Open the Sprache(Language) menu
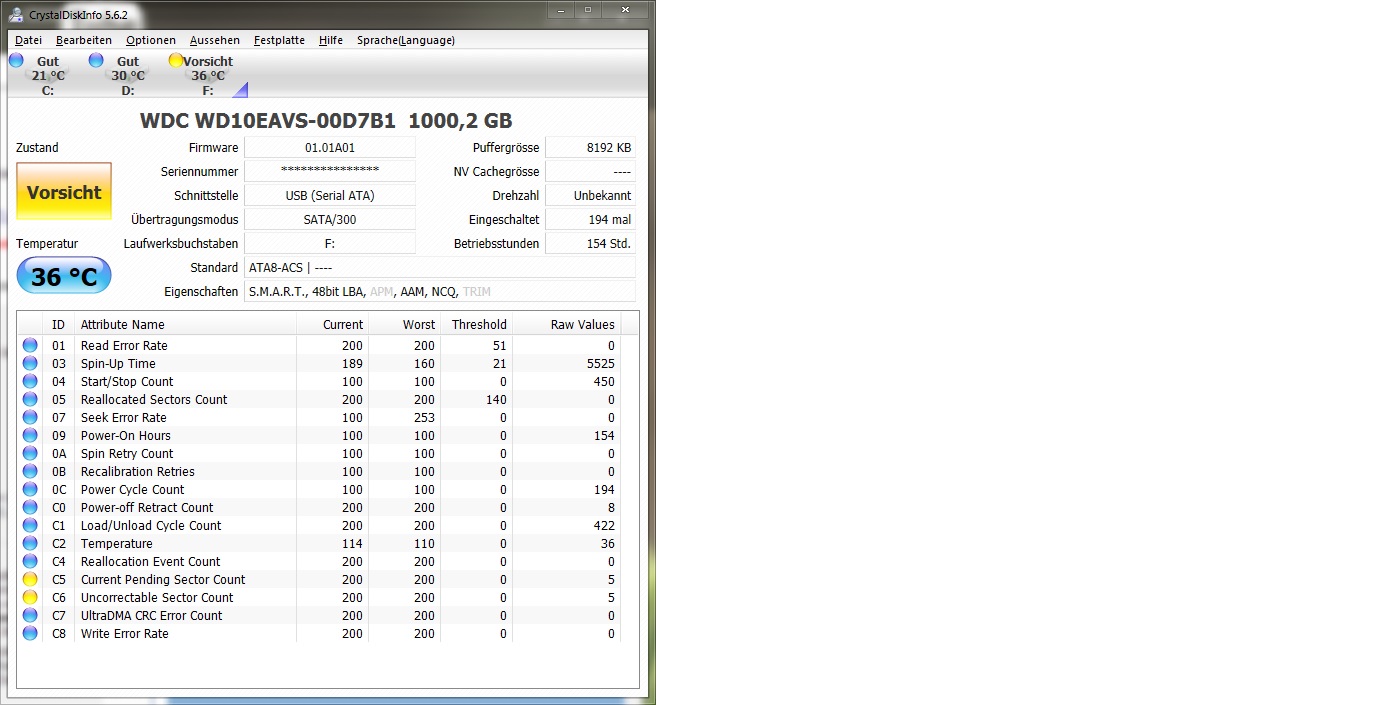Image resolution: width=1392 pixels, height=705 pixels. (x=406, y=40)
